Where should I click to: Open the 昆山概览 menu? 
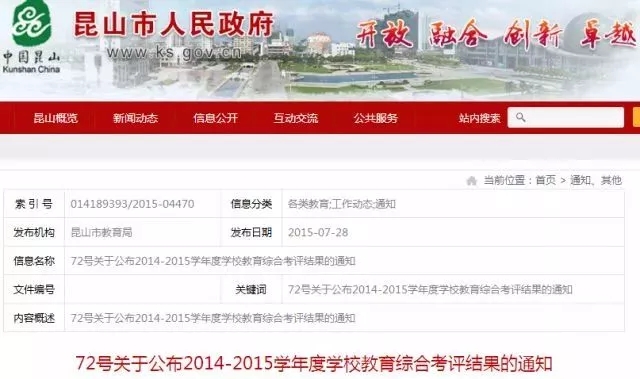56,118
